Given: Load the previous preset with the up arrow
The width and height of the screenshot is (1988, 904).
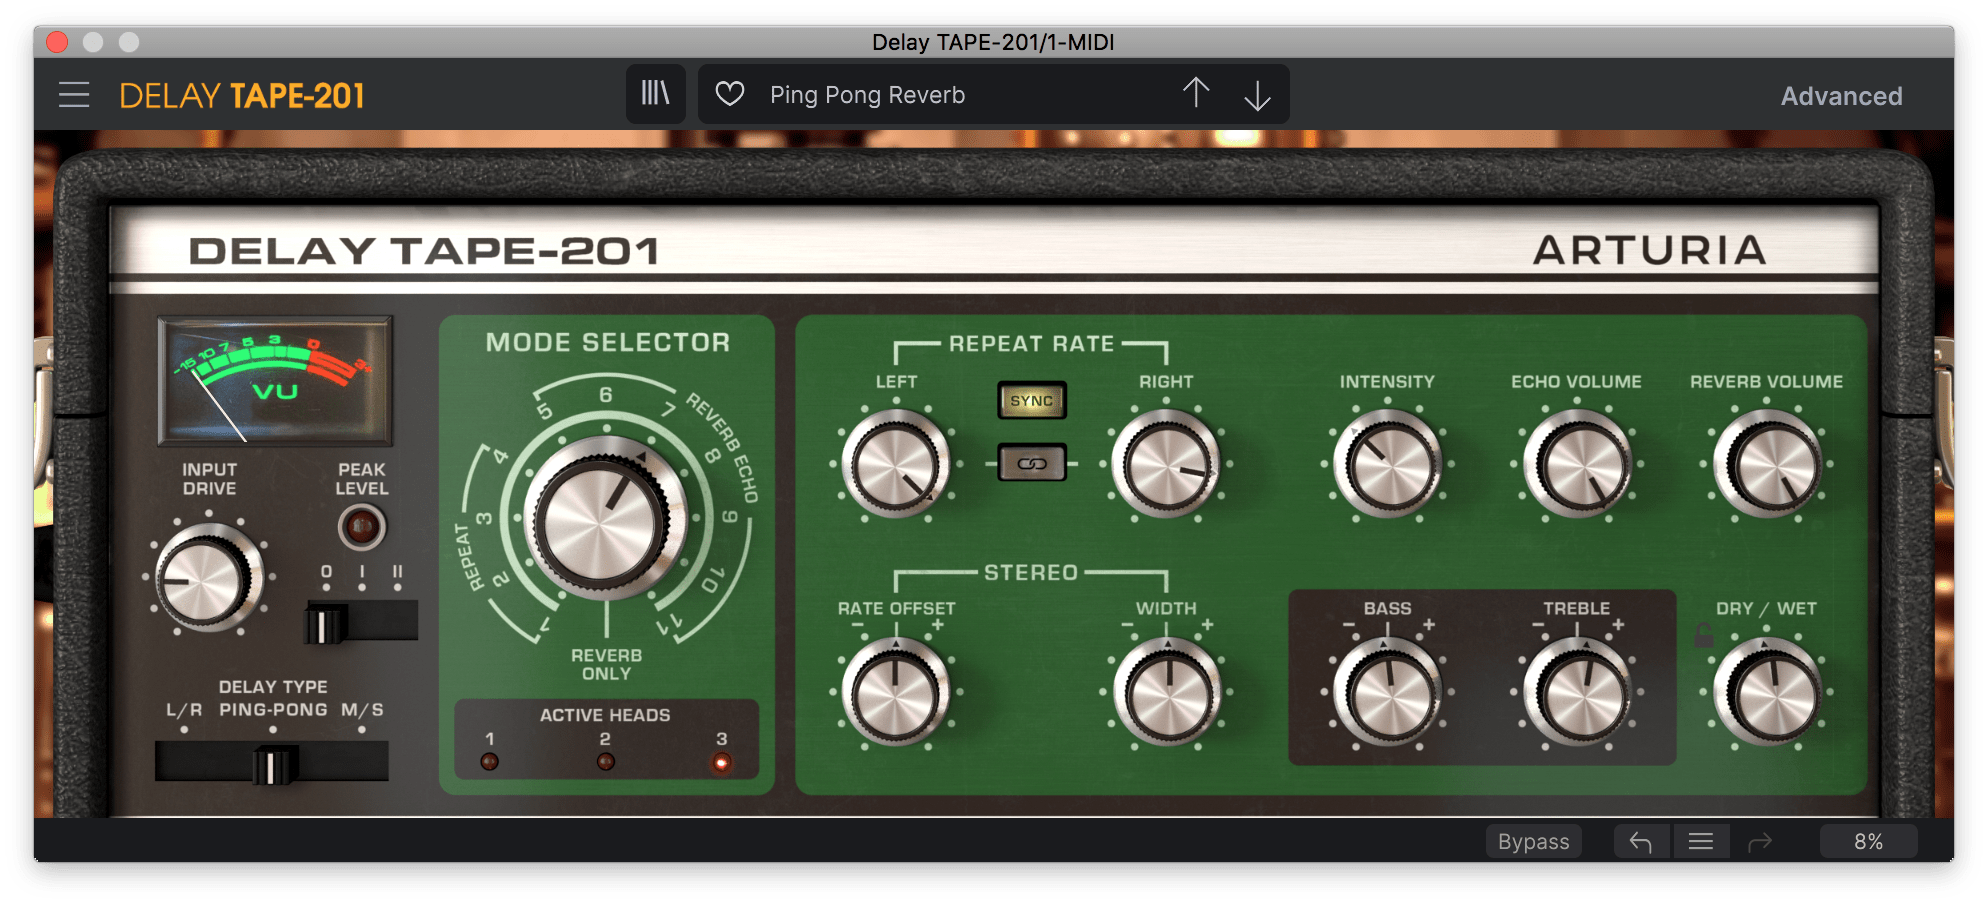Looking at the screenshot, I should click(x=1196, y=93).
